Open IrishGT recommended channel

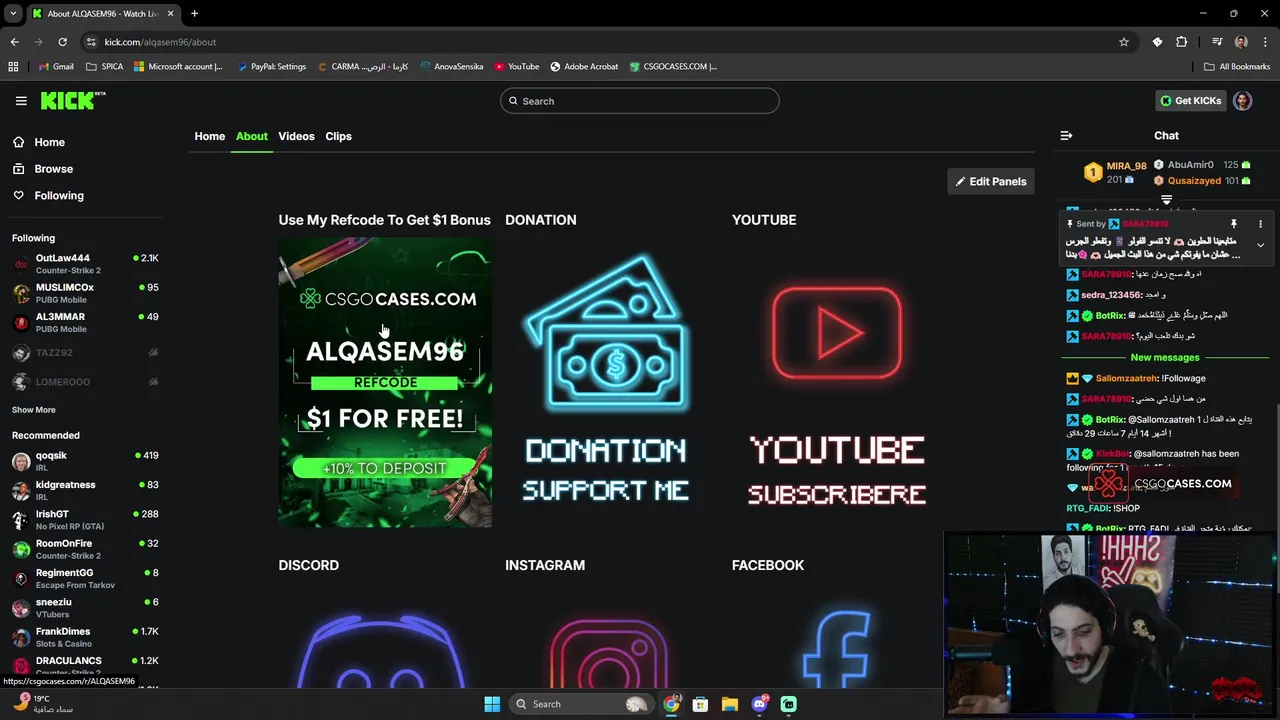pyautogui.click(x=86, y=520)
